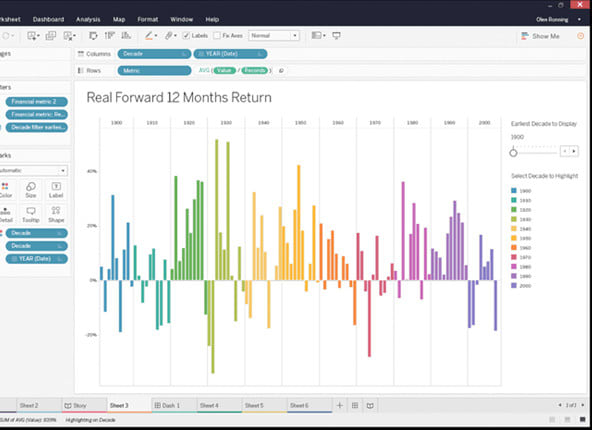Screen dimensions: 592x430
Task: Step the Earliest Decade slider backward
Action: tap(565, 151)
